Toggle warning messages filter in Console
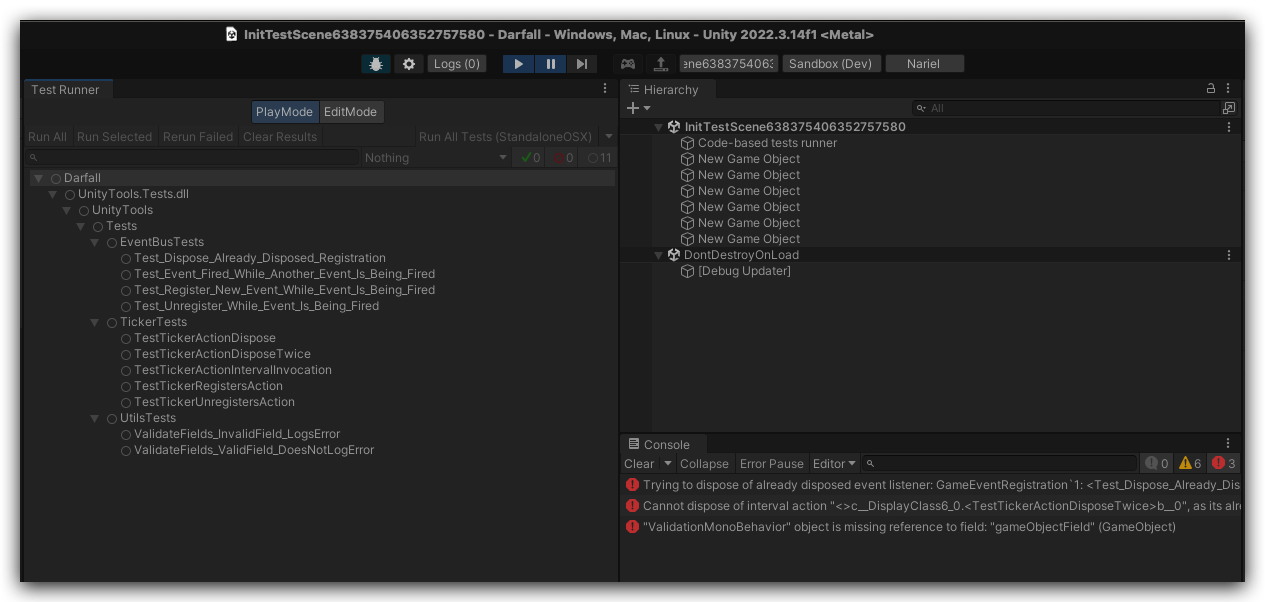 point(1190,463)
